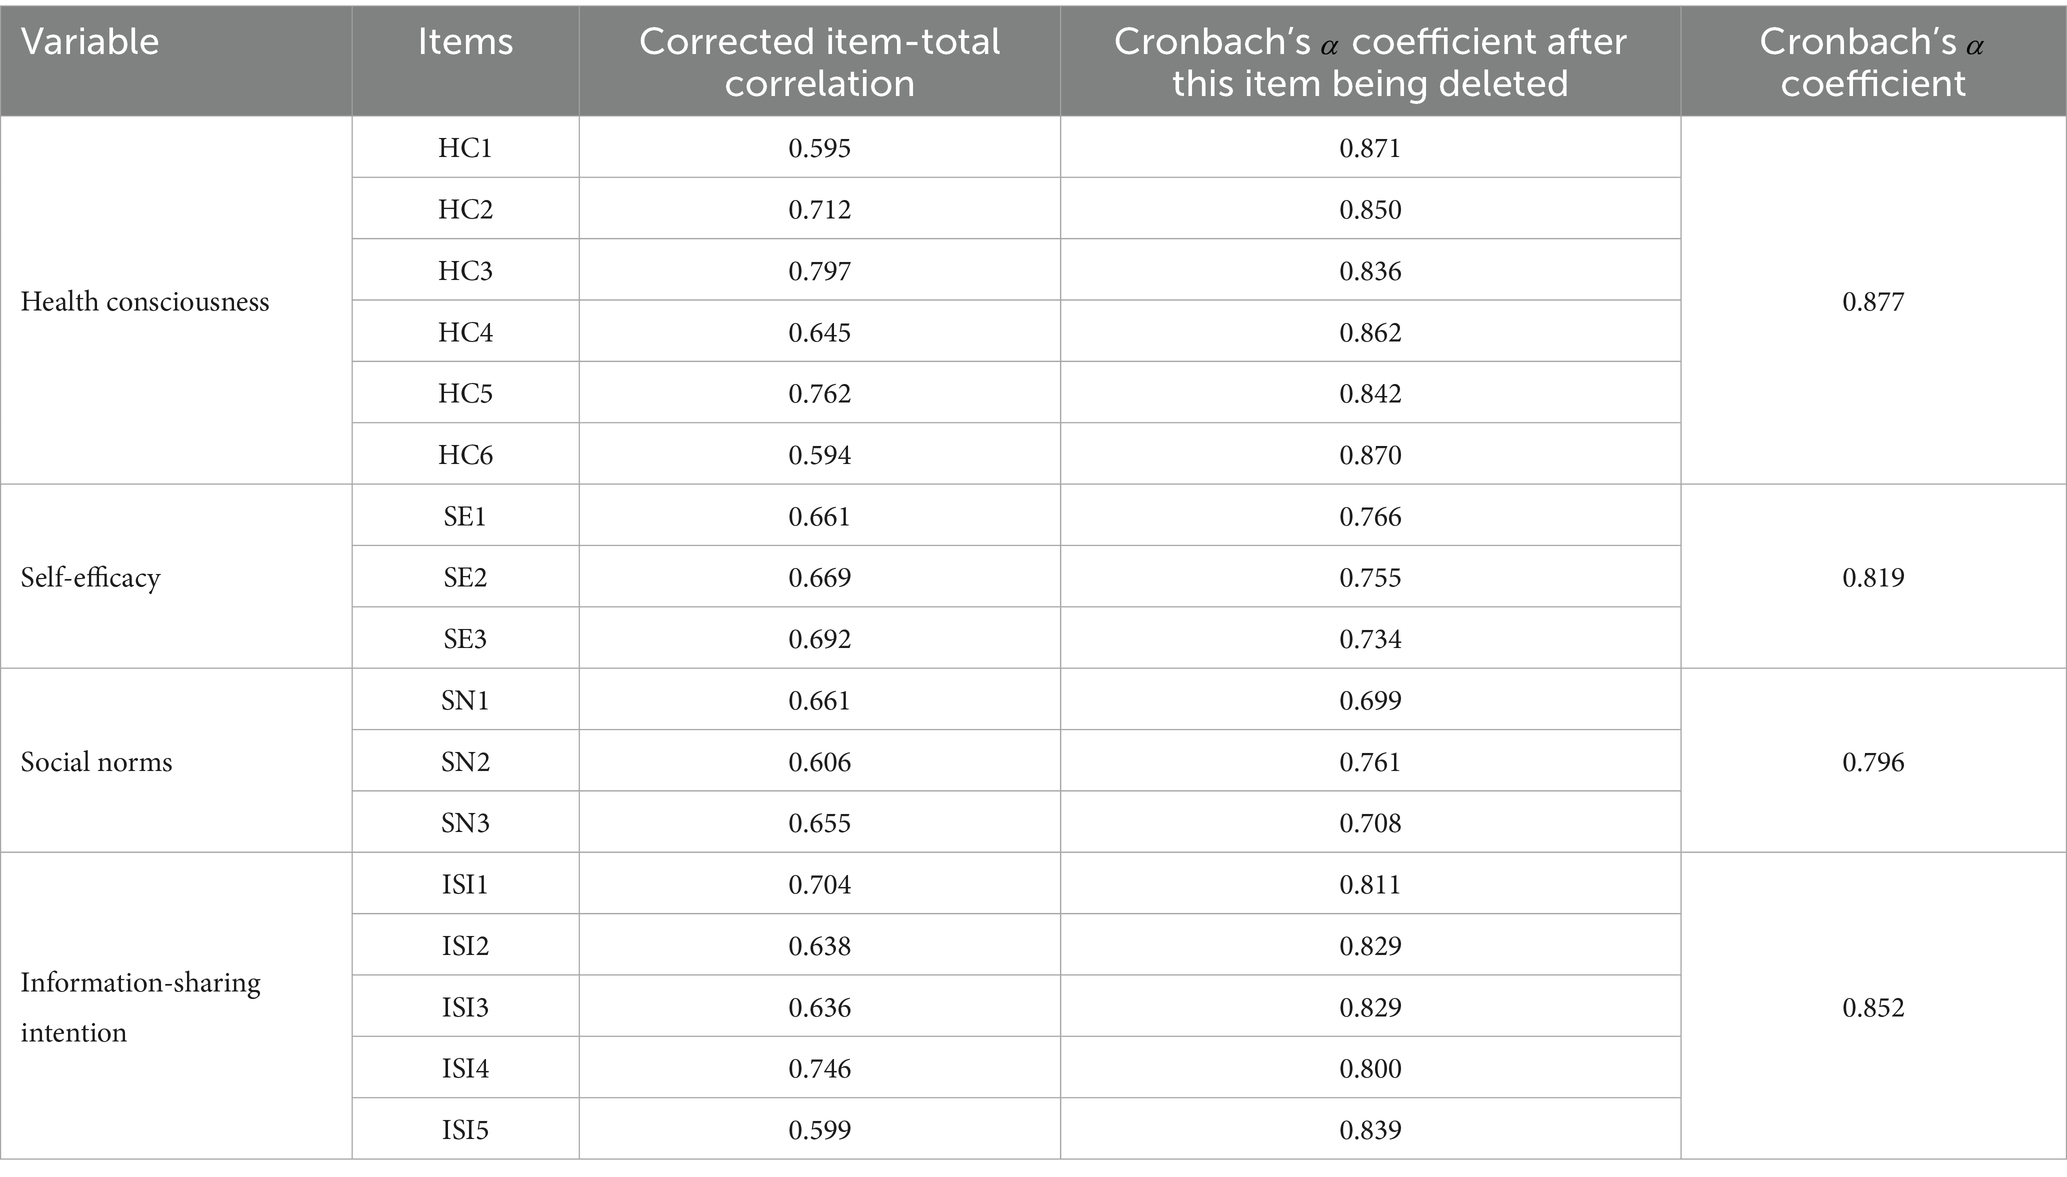This screenshot has width=2067, height=1177.
Task: Click the Corrected item-total correlation header
Action: (819, 62)
